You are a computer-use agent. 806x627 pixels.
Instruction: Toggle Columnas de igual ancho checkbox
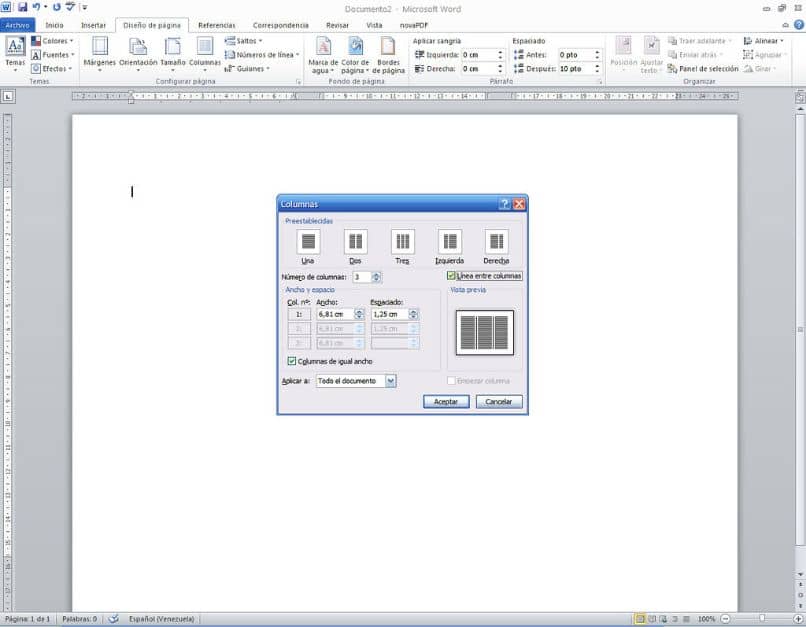coord(292,361)
